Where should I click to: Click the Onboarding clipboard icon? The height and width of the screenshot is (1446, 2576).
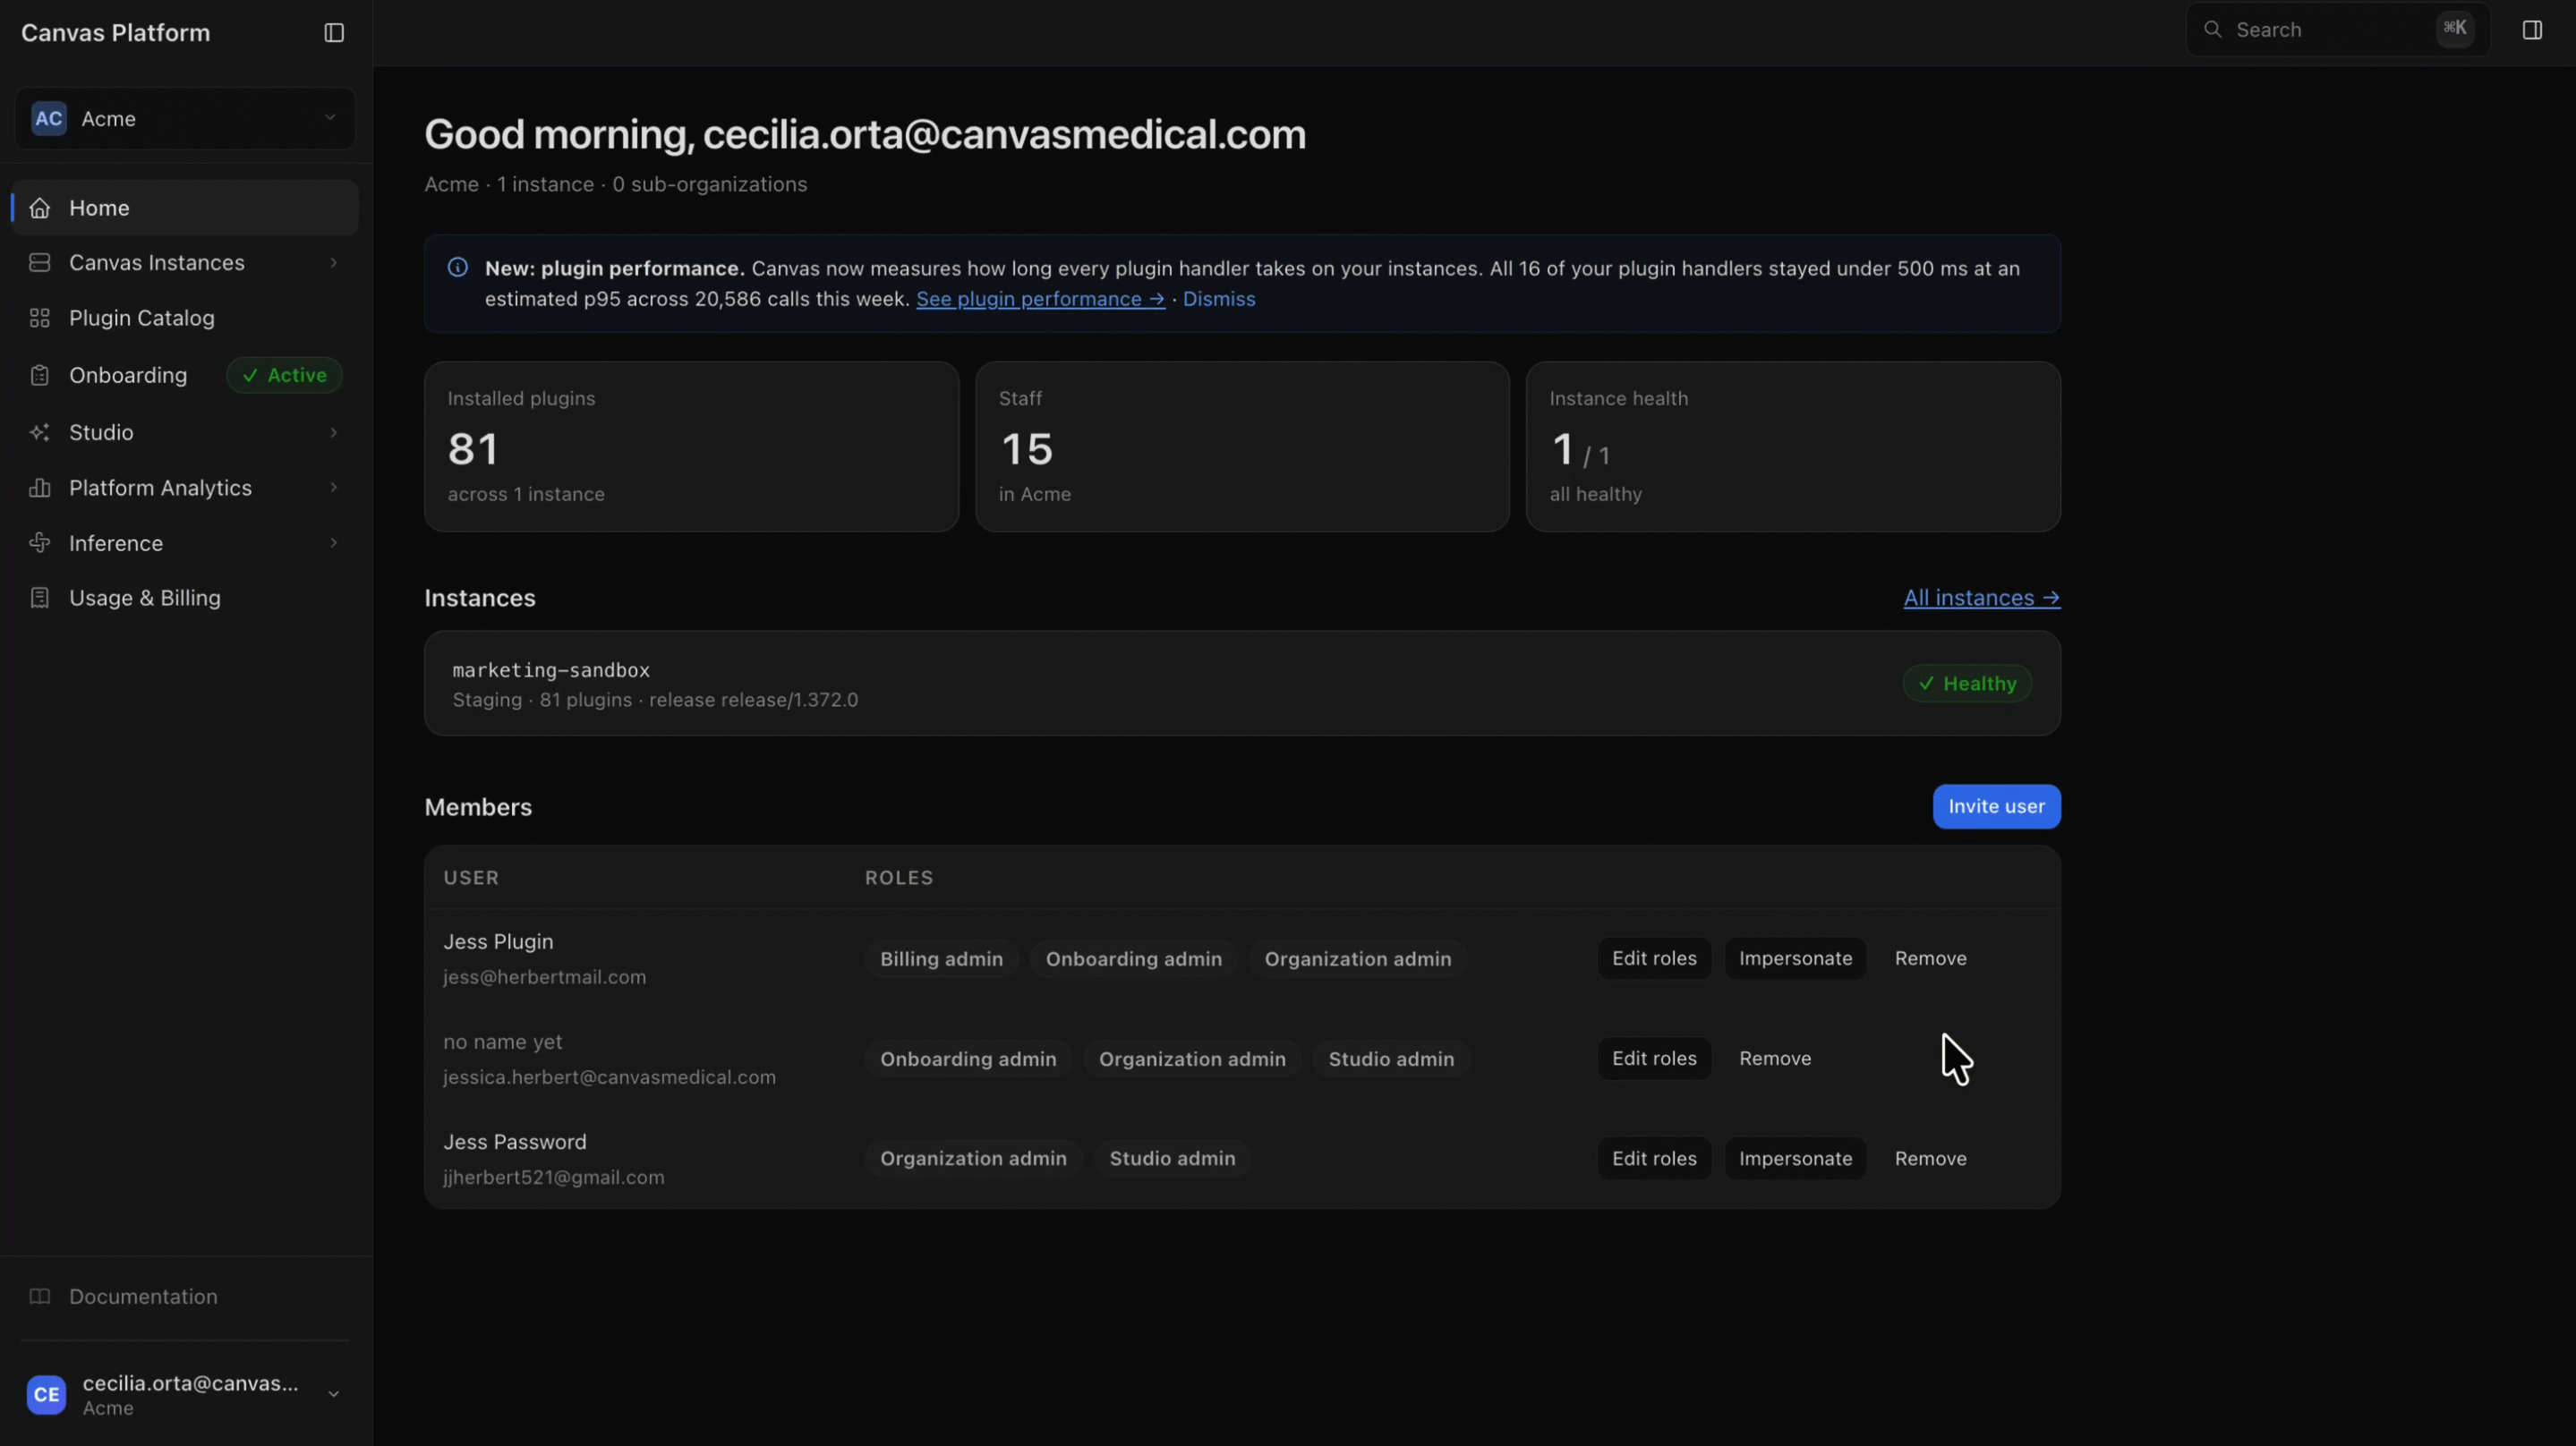[40, 375]
